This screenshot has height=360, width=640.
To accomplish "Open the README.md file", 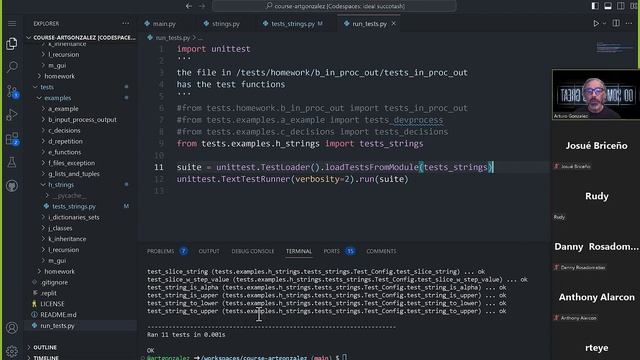I will pyautogui.click(x=58, y=315).
